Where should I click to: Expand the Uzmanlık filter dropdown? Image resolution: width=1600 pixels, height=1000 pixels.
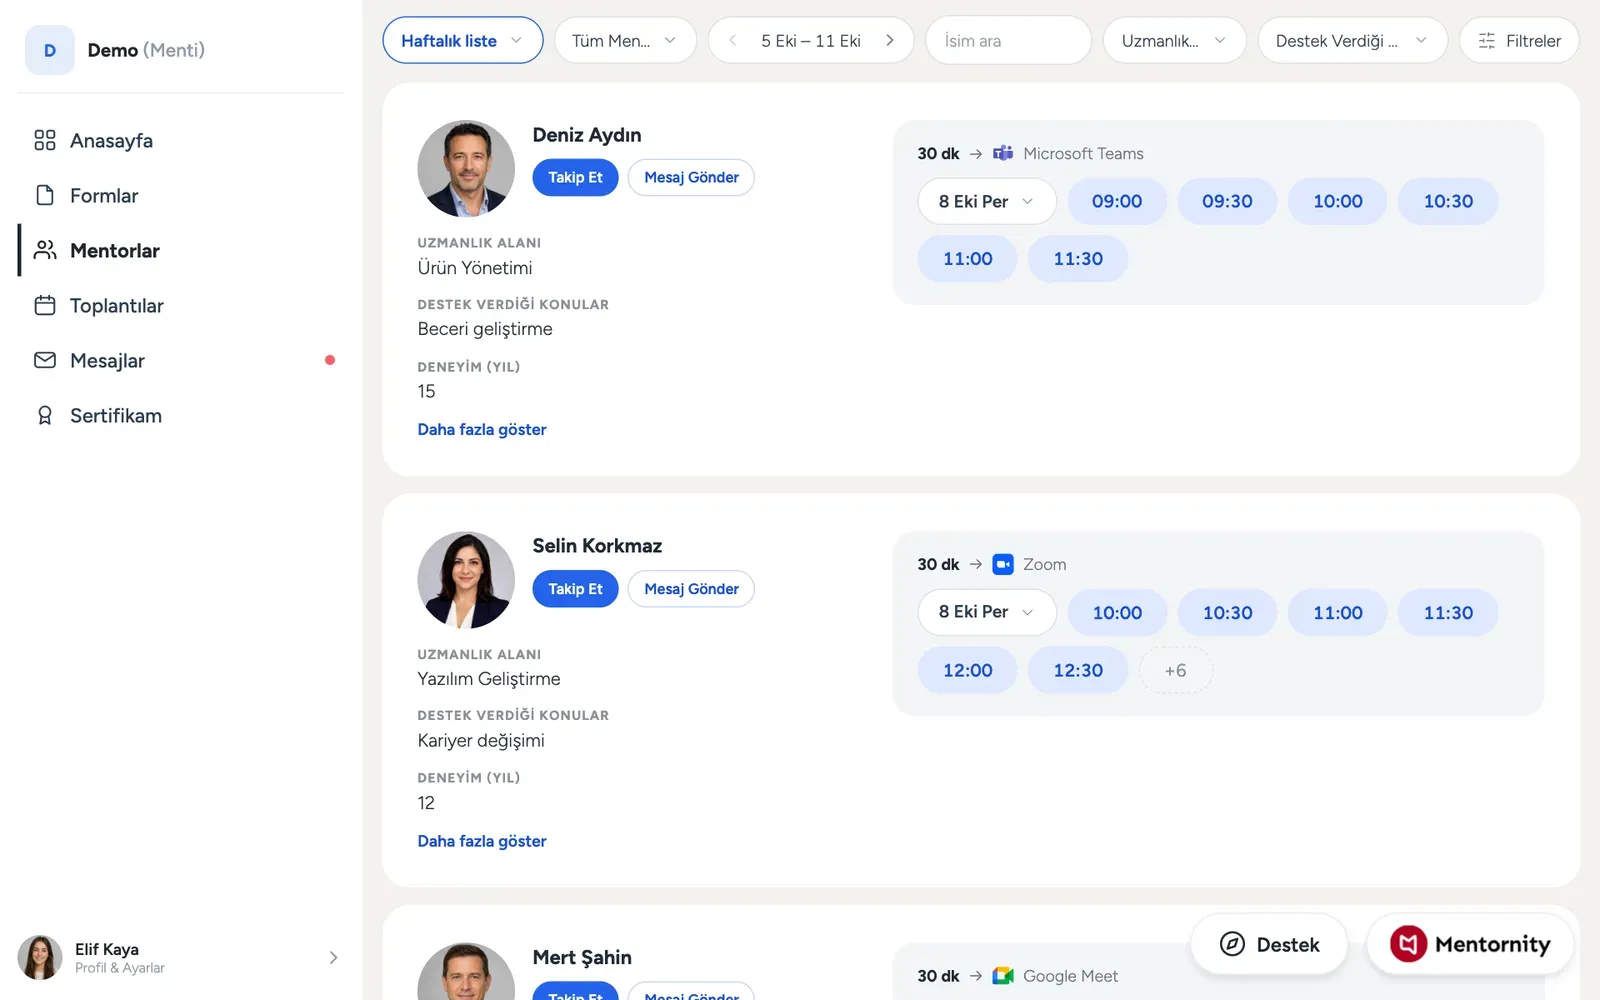pyautogui.click(x=1174, y=41)
